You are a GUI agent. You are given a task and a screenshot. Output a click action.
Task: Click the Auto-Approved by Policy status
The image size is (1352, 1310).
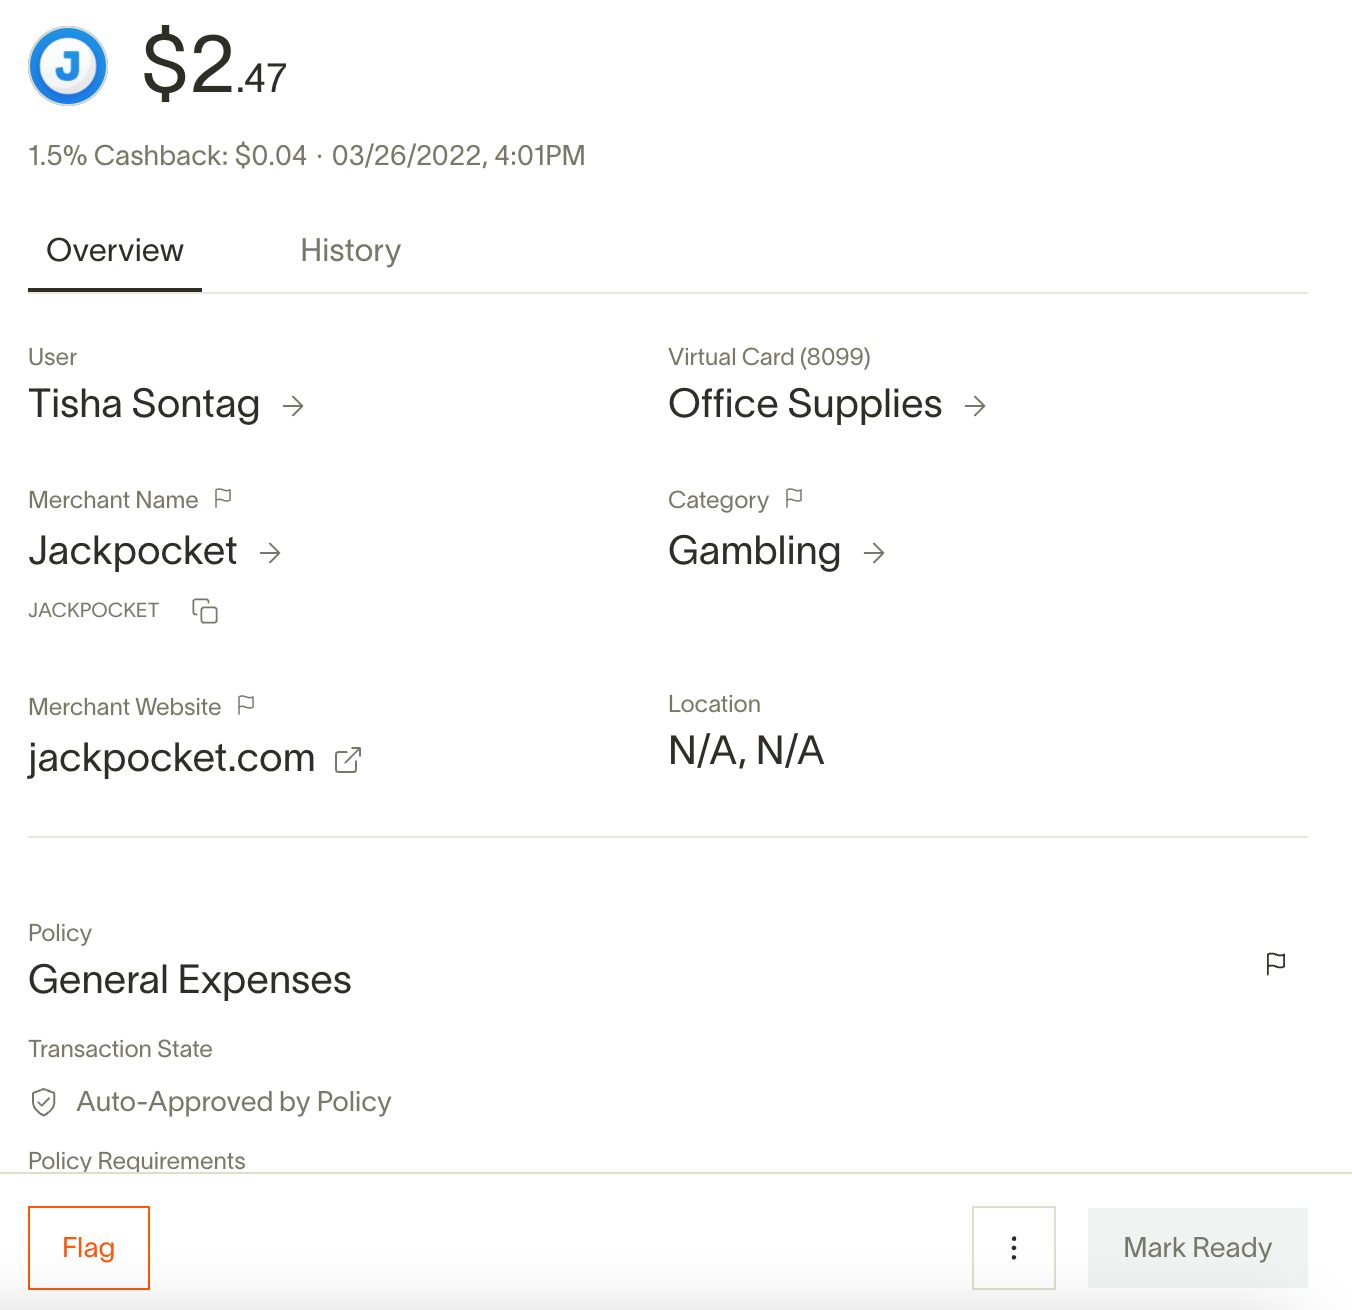click(234, 1102)
